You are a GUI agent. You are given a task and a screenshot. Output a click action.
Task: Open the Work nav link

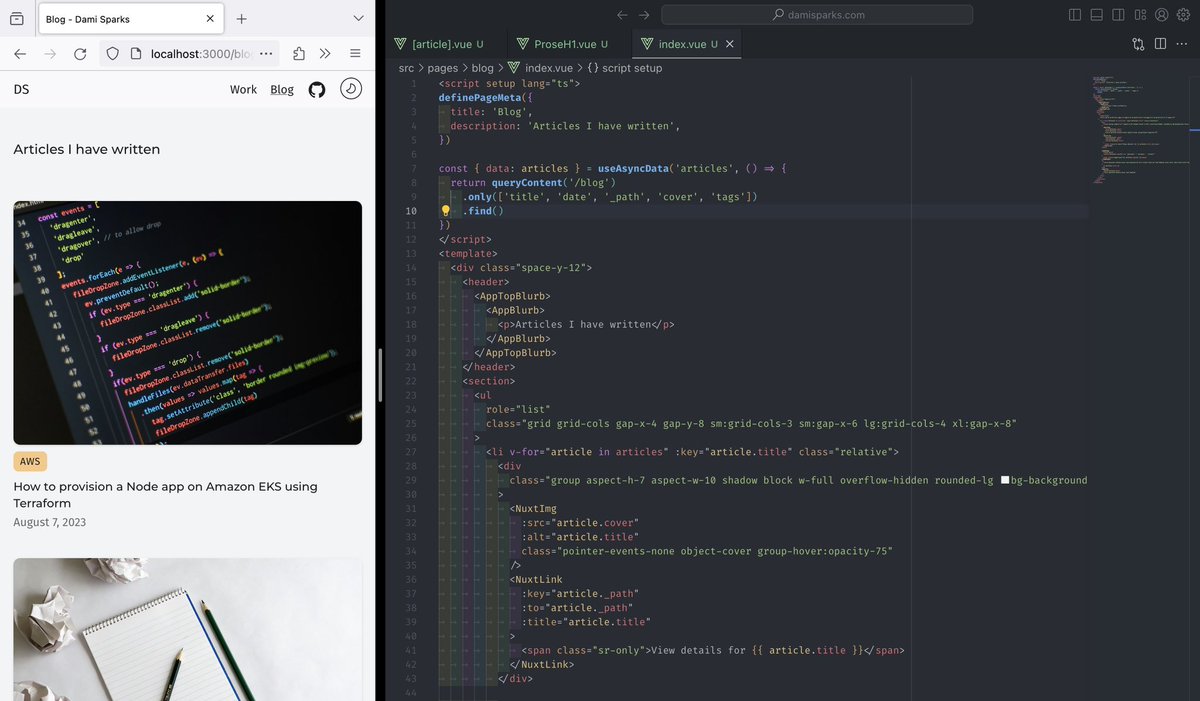243,89
